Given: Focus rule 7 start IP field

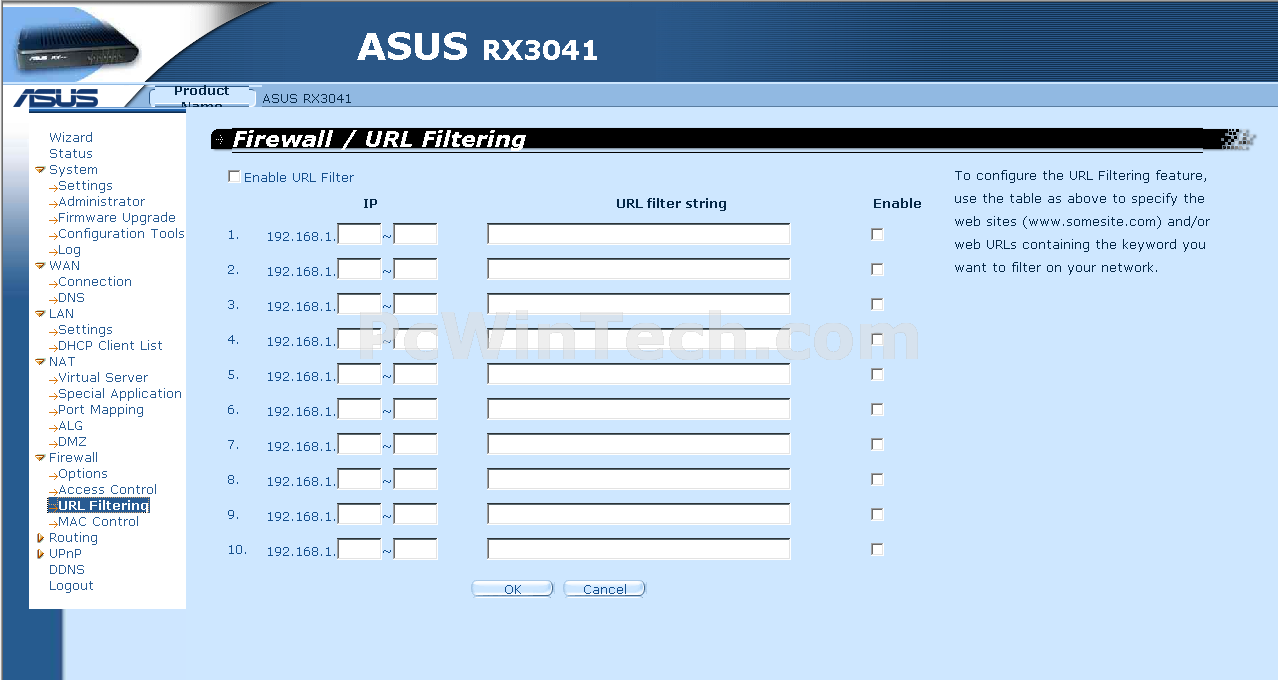Looking at the screenshot, I should pyautogui.click(x=360, y=444).
